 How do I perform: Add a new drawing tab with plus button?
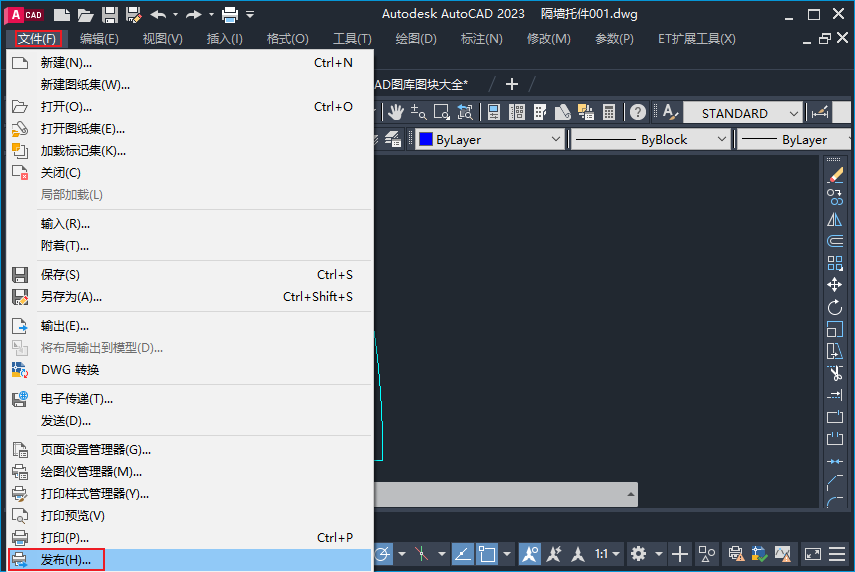[512, 84]
